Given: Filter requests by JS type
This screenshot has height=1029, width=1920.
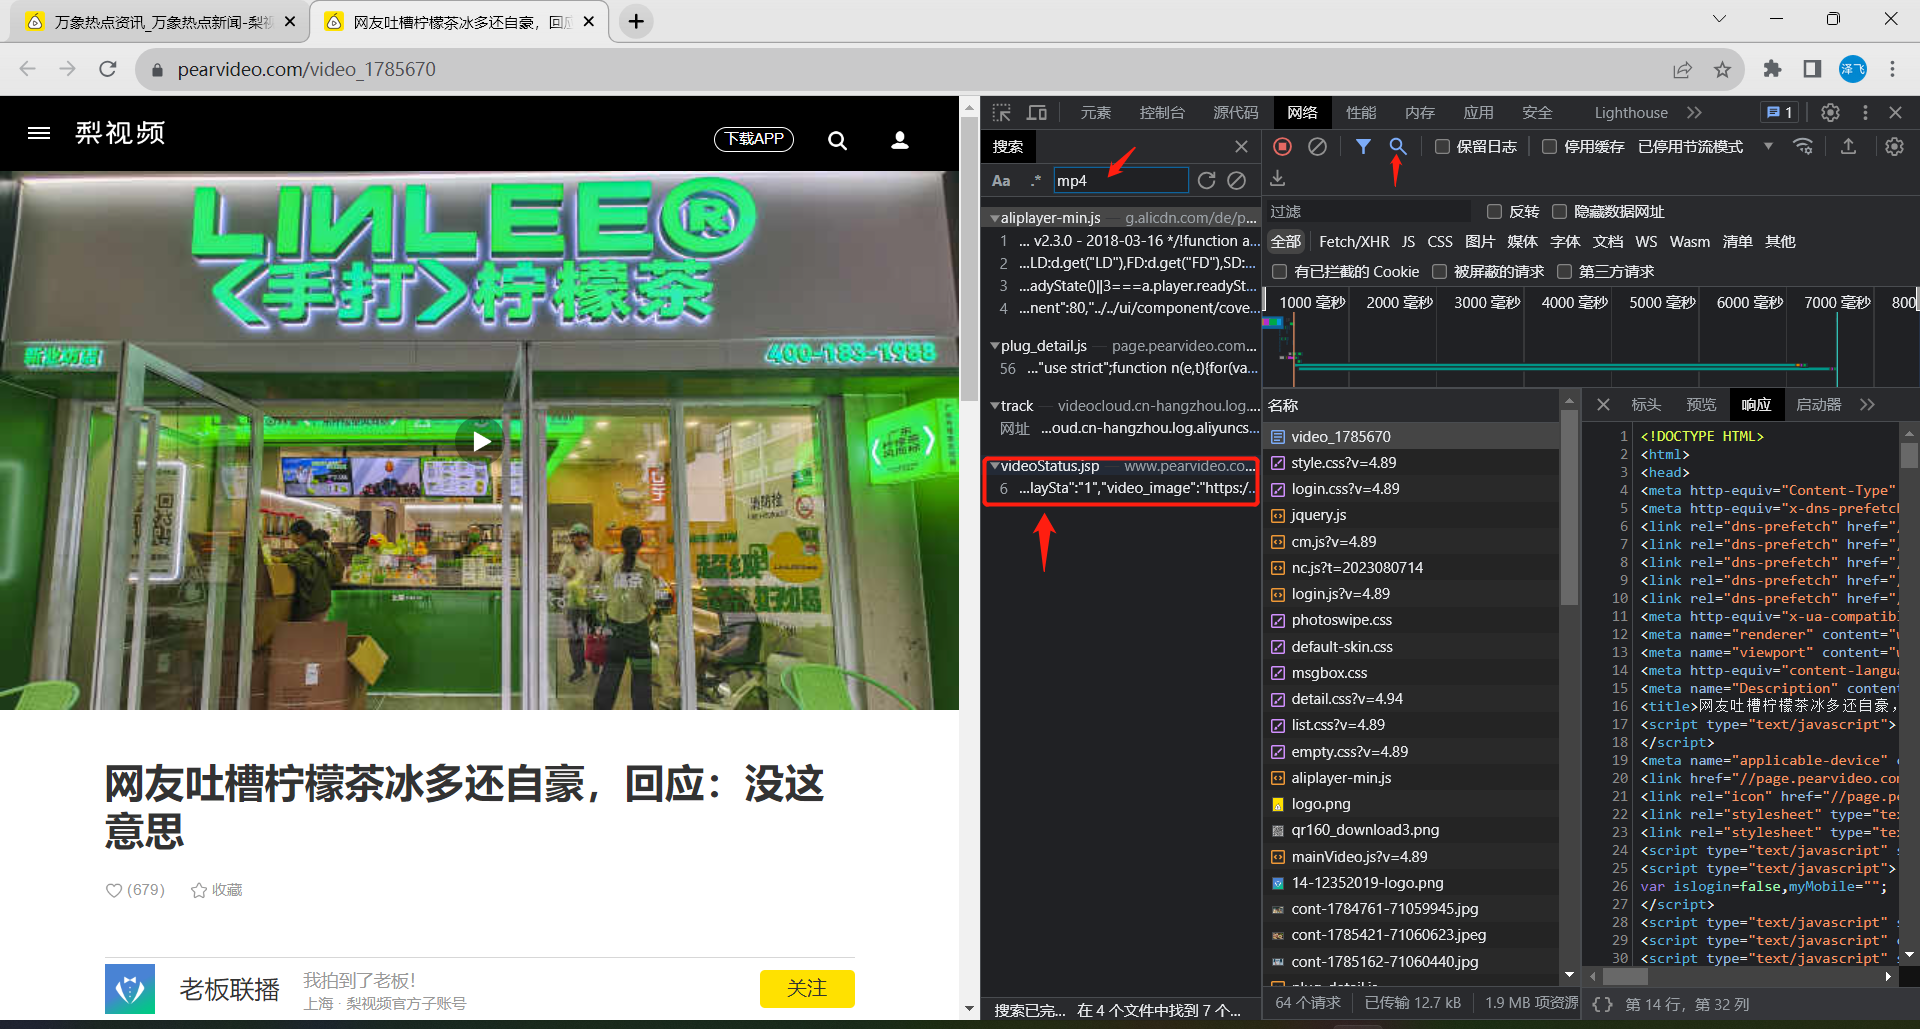Looking at the screenshot, I should 1408,242.
